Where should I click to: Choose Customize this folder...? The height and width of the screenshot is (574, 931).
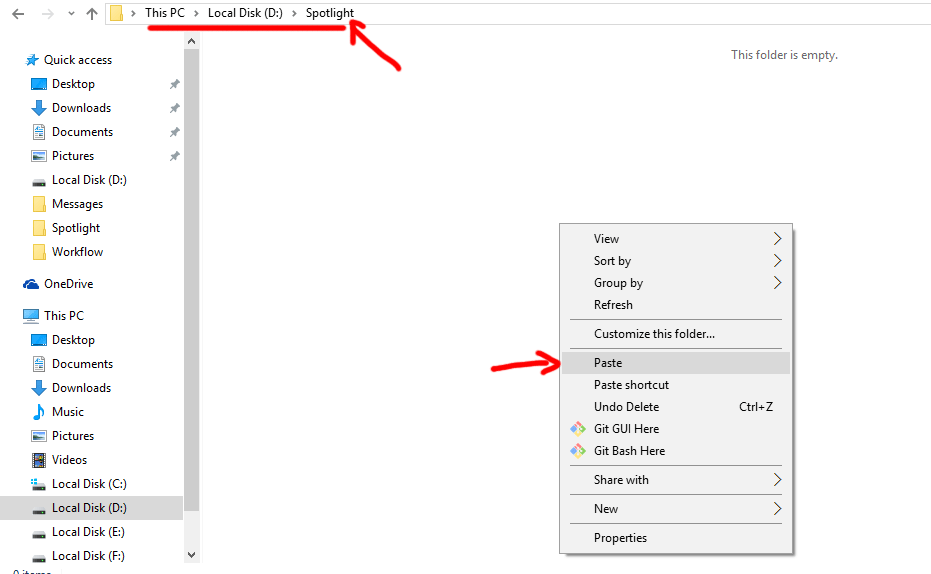[676, 334]
